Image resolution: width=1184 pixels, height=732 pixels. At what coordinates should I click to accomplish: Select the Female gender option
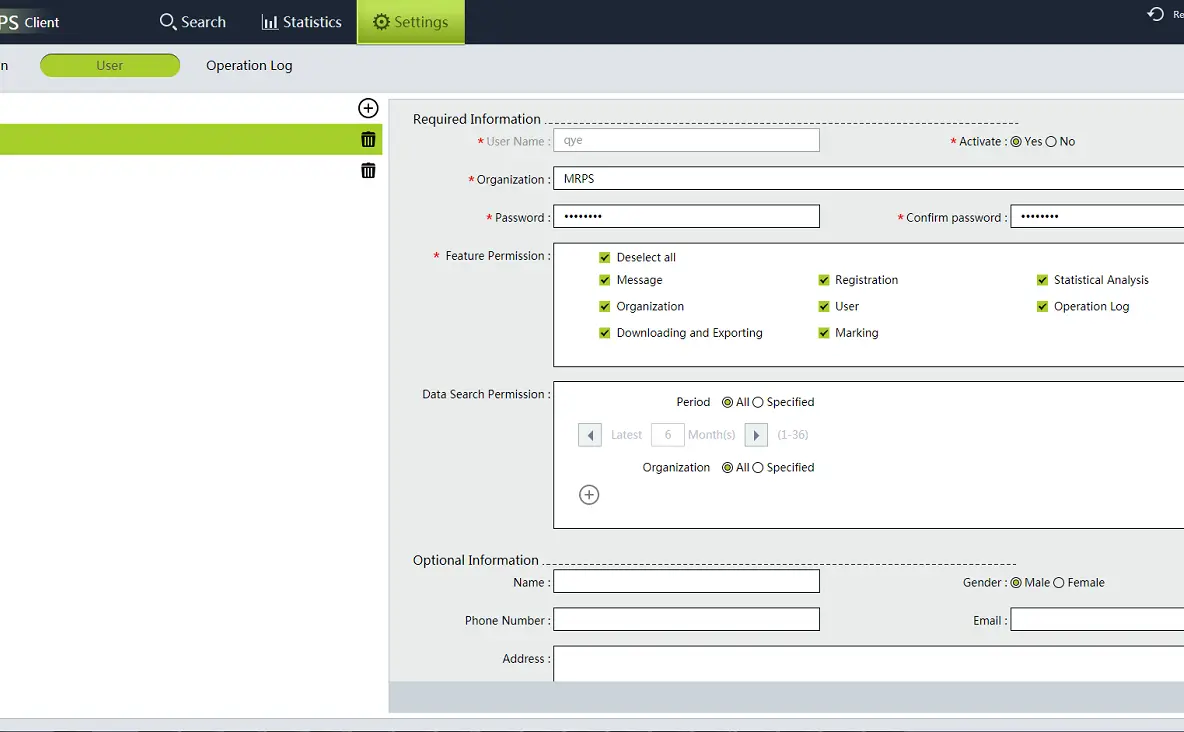pyautogui.click(x=1059, y=582)
